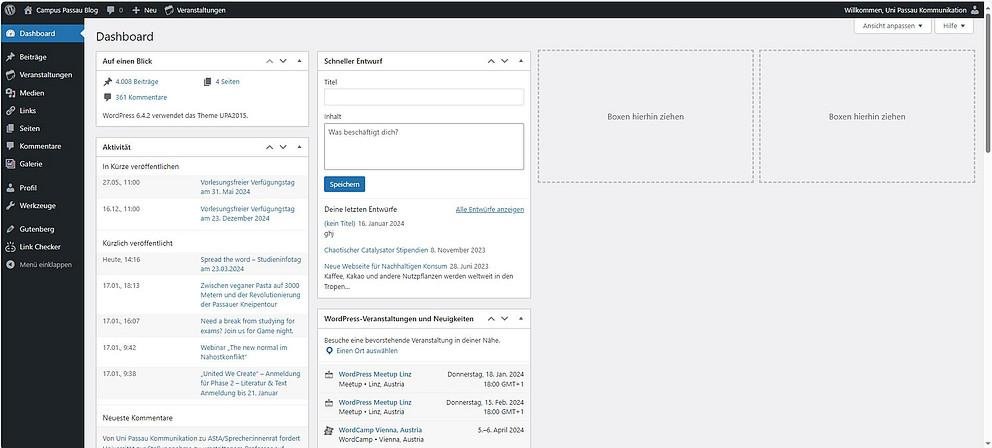Open the WordPress logo menu

(10, 10)
